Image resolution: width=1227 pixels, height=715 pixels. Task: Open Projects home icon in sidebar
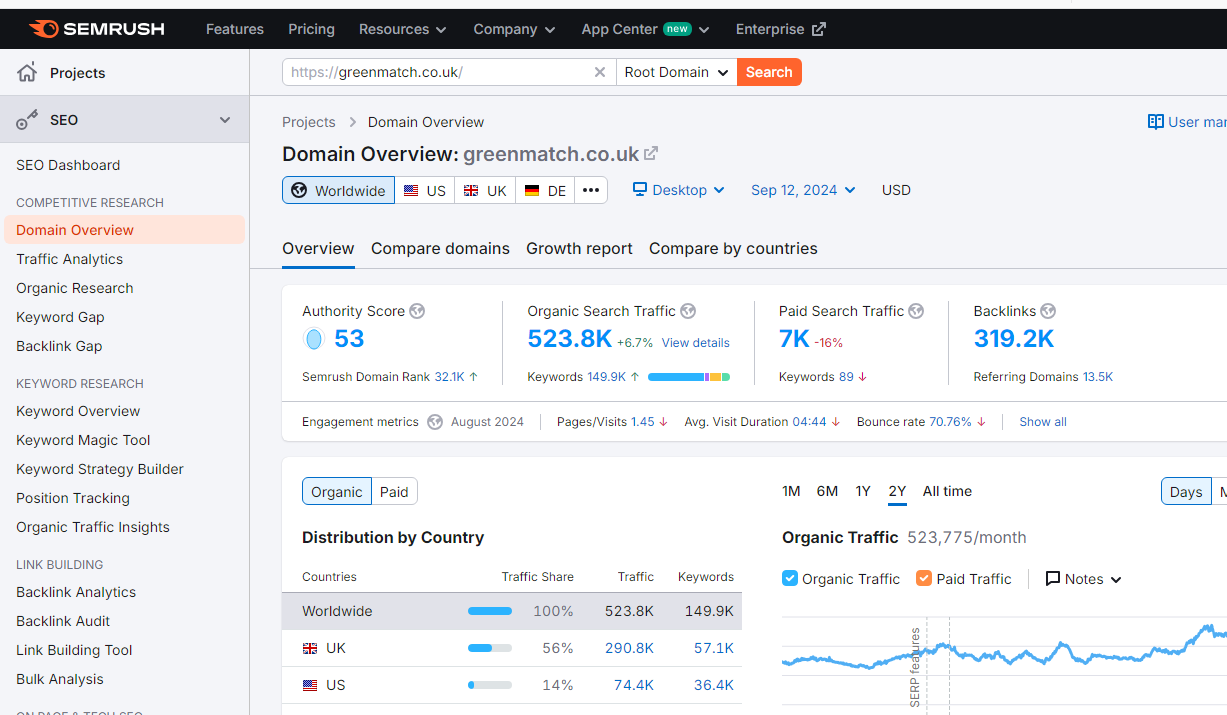[x=27, y=72]
